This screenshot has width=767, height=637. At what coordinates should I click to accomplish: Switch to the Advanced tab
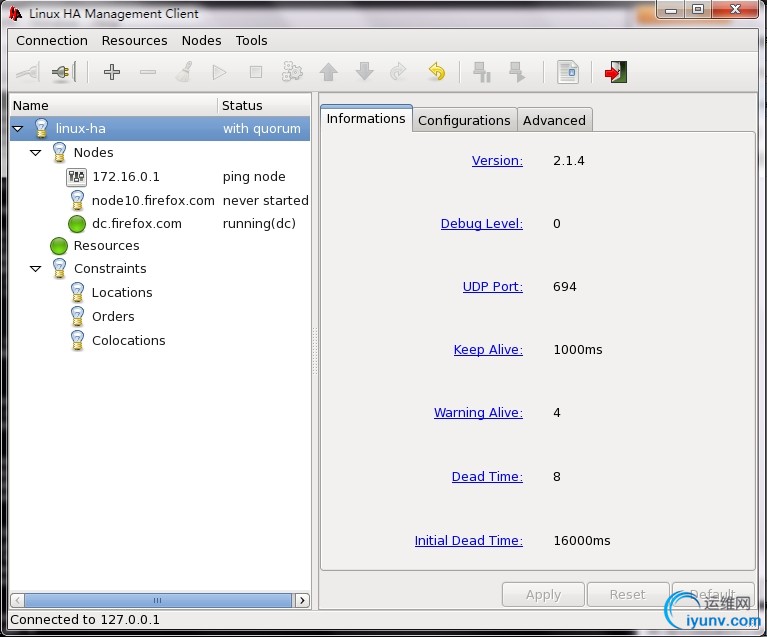(x=554, y=120)
